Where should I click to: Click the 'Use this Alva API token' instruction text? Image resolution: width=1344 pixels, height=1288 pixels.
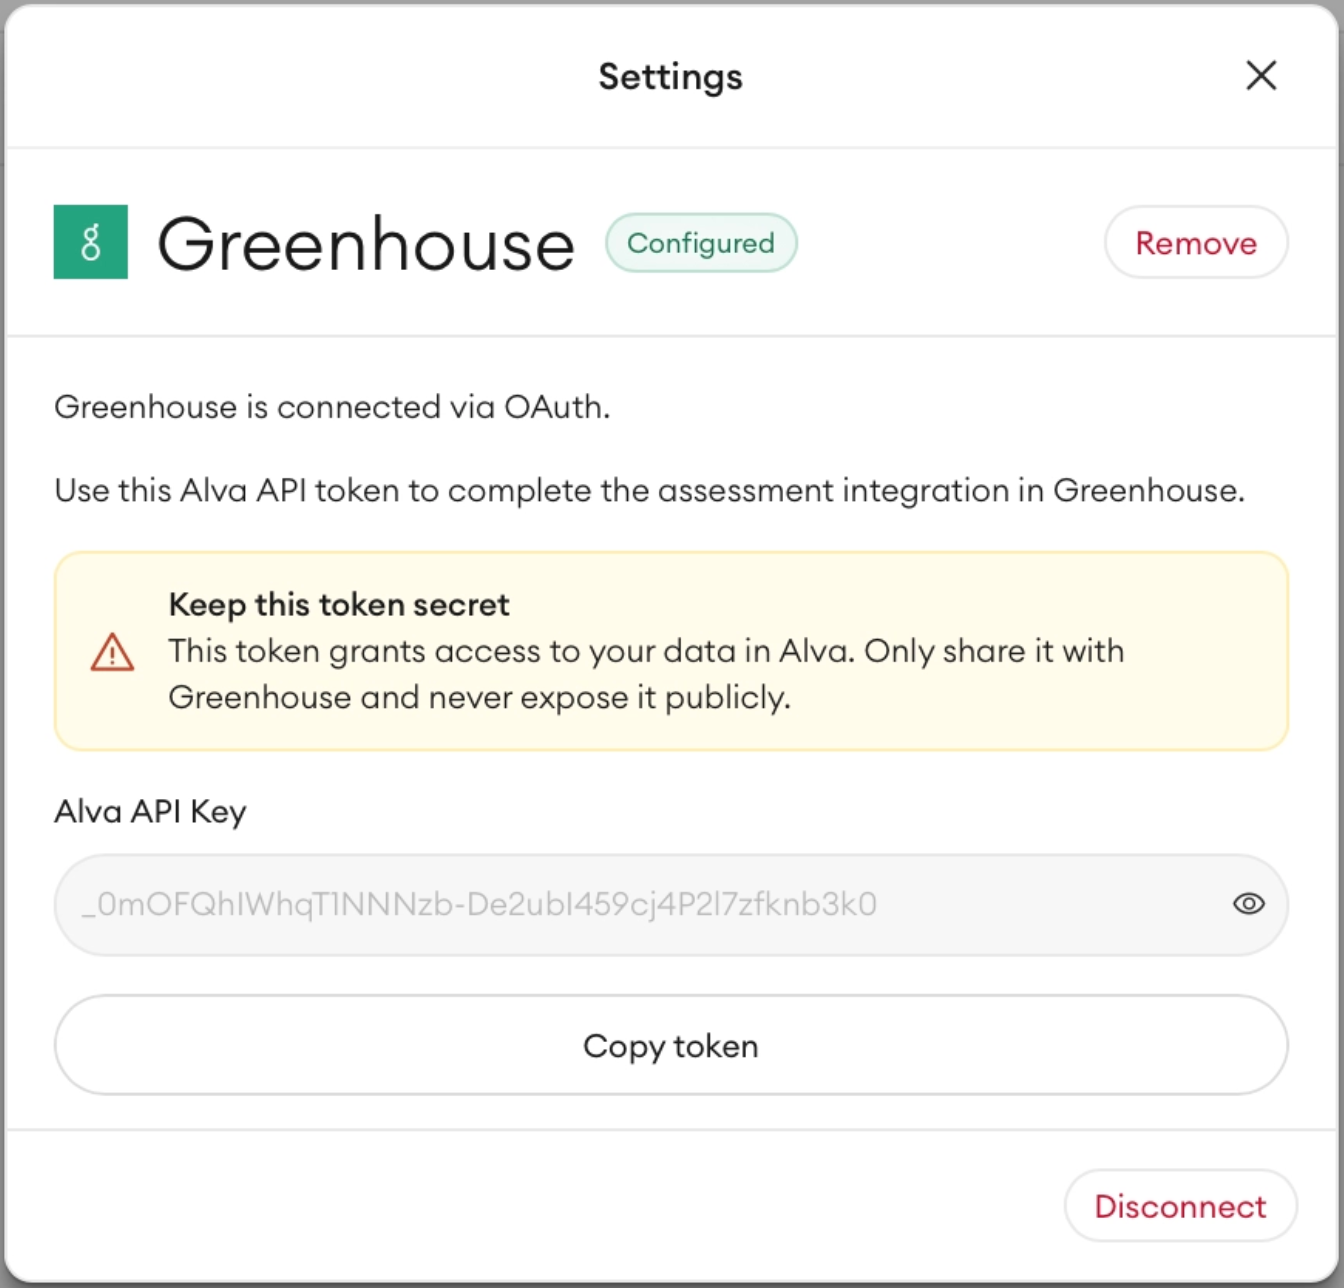point(650,491)
